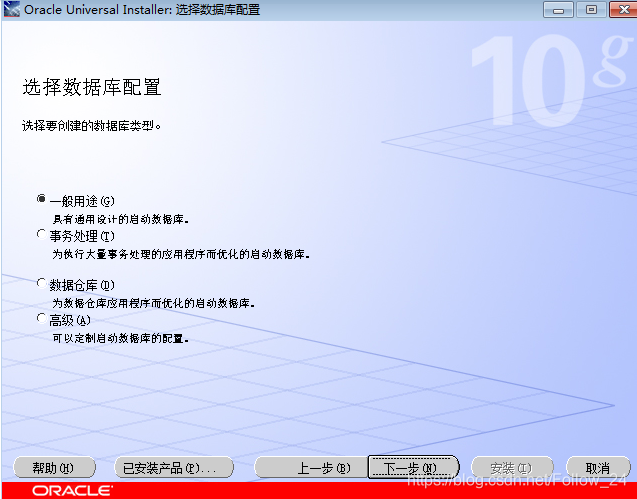This screenshot has width=637, height=499.
Task: Click the description 可以定制启动数据库的配置。
Action: point(121,338)
